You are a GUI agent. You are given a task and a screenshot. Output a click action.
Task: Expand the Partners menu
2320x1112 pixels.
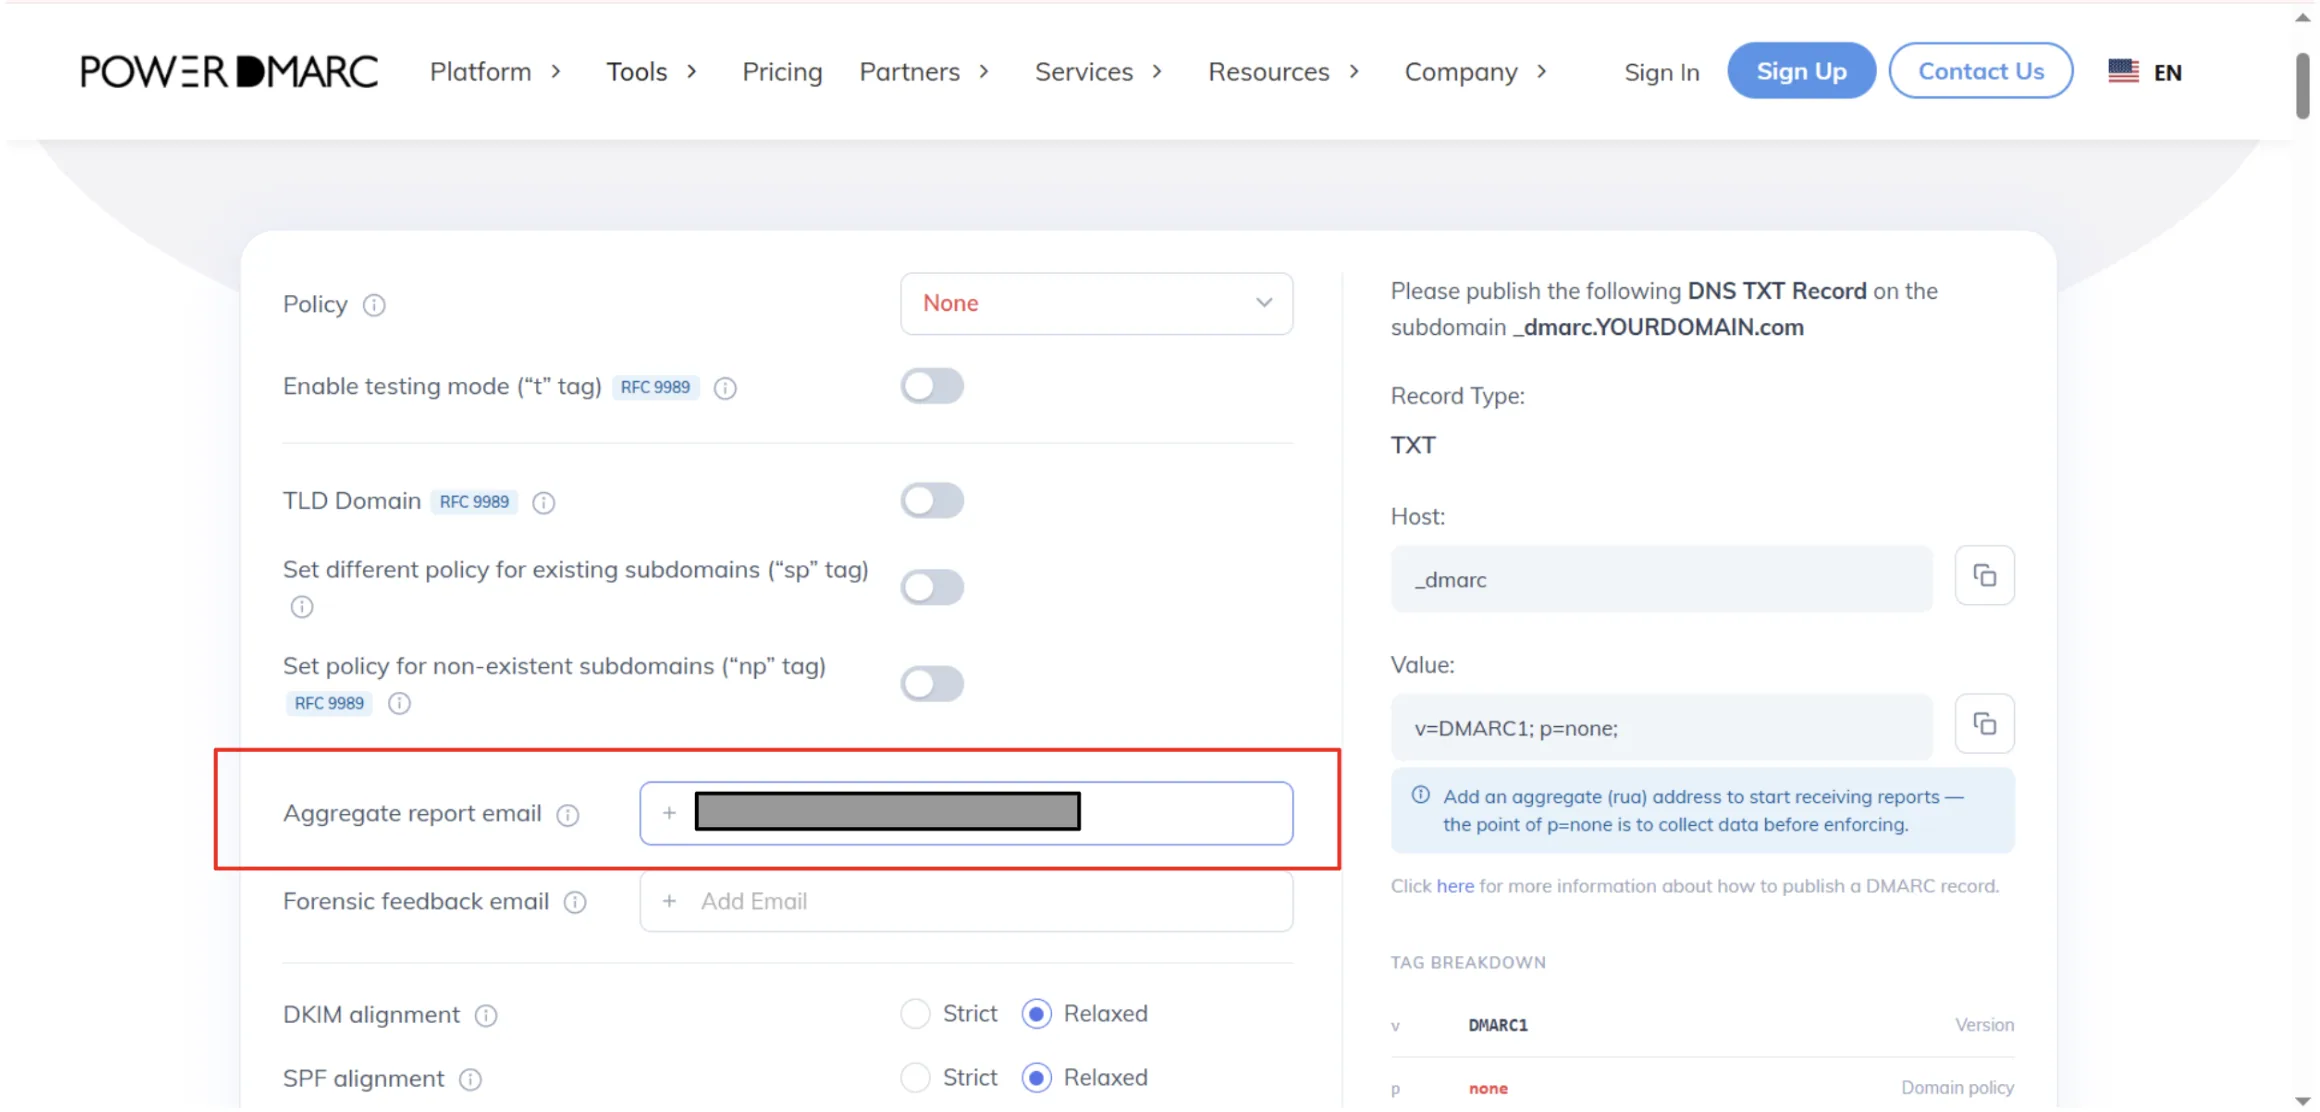pos(925,72)
